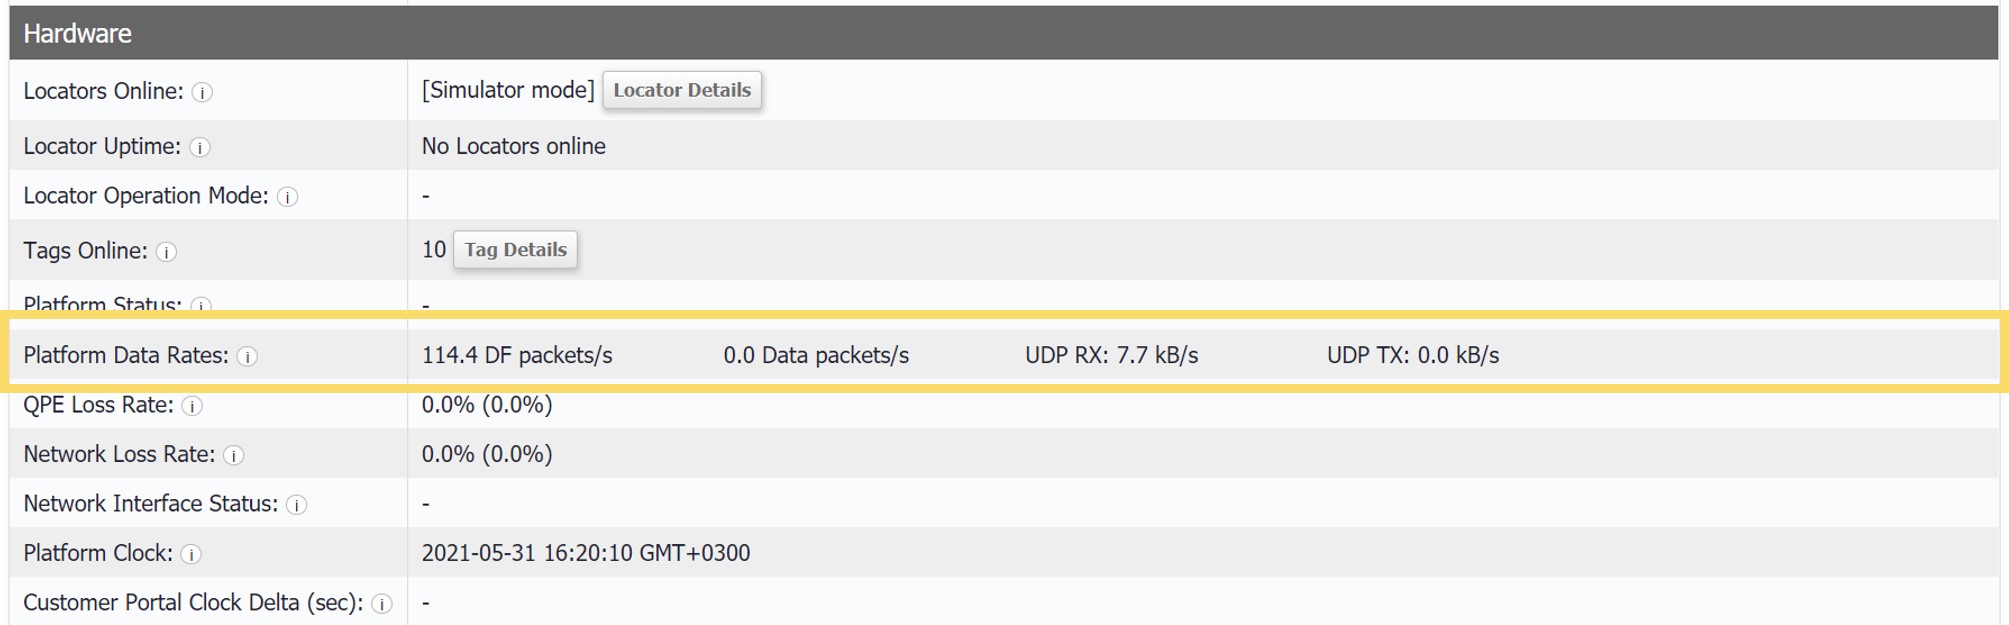
Task: Select the DF packets/s value
Action: click(517, 355)
